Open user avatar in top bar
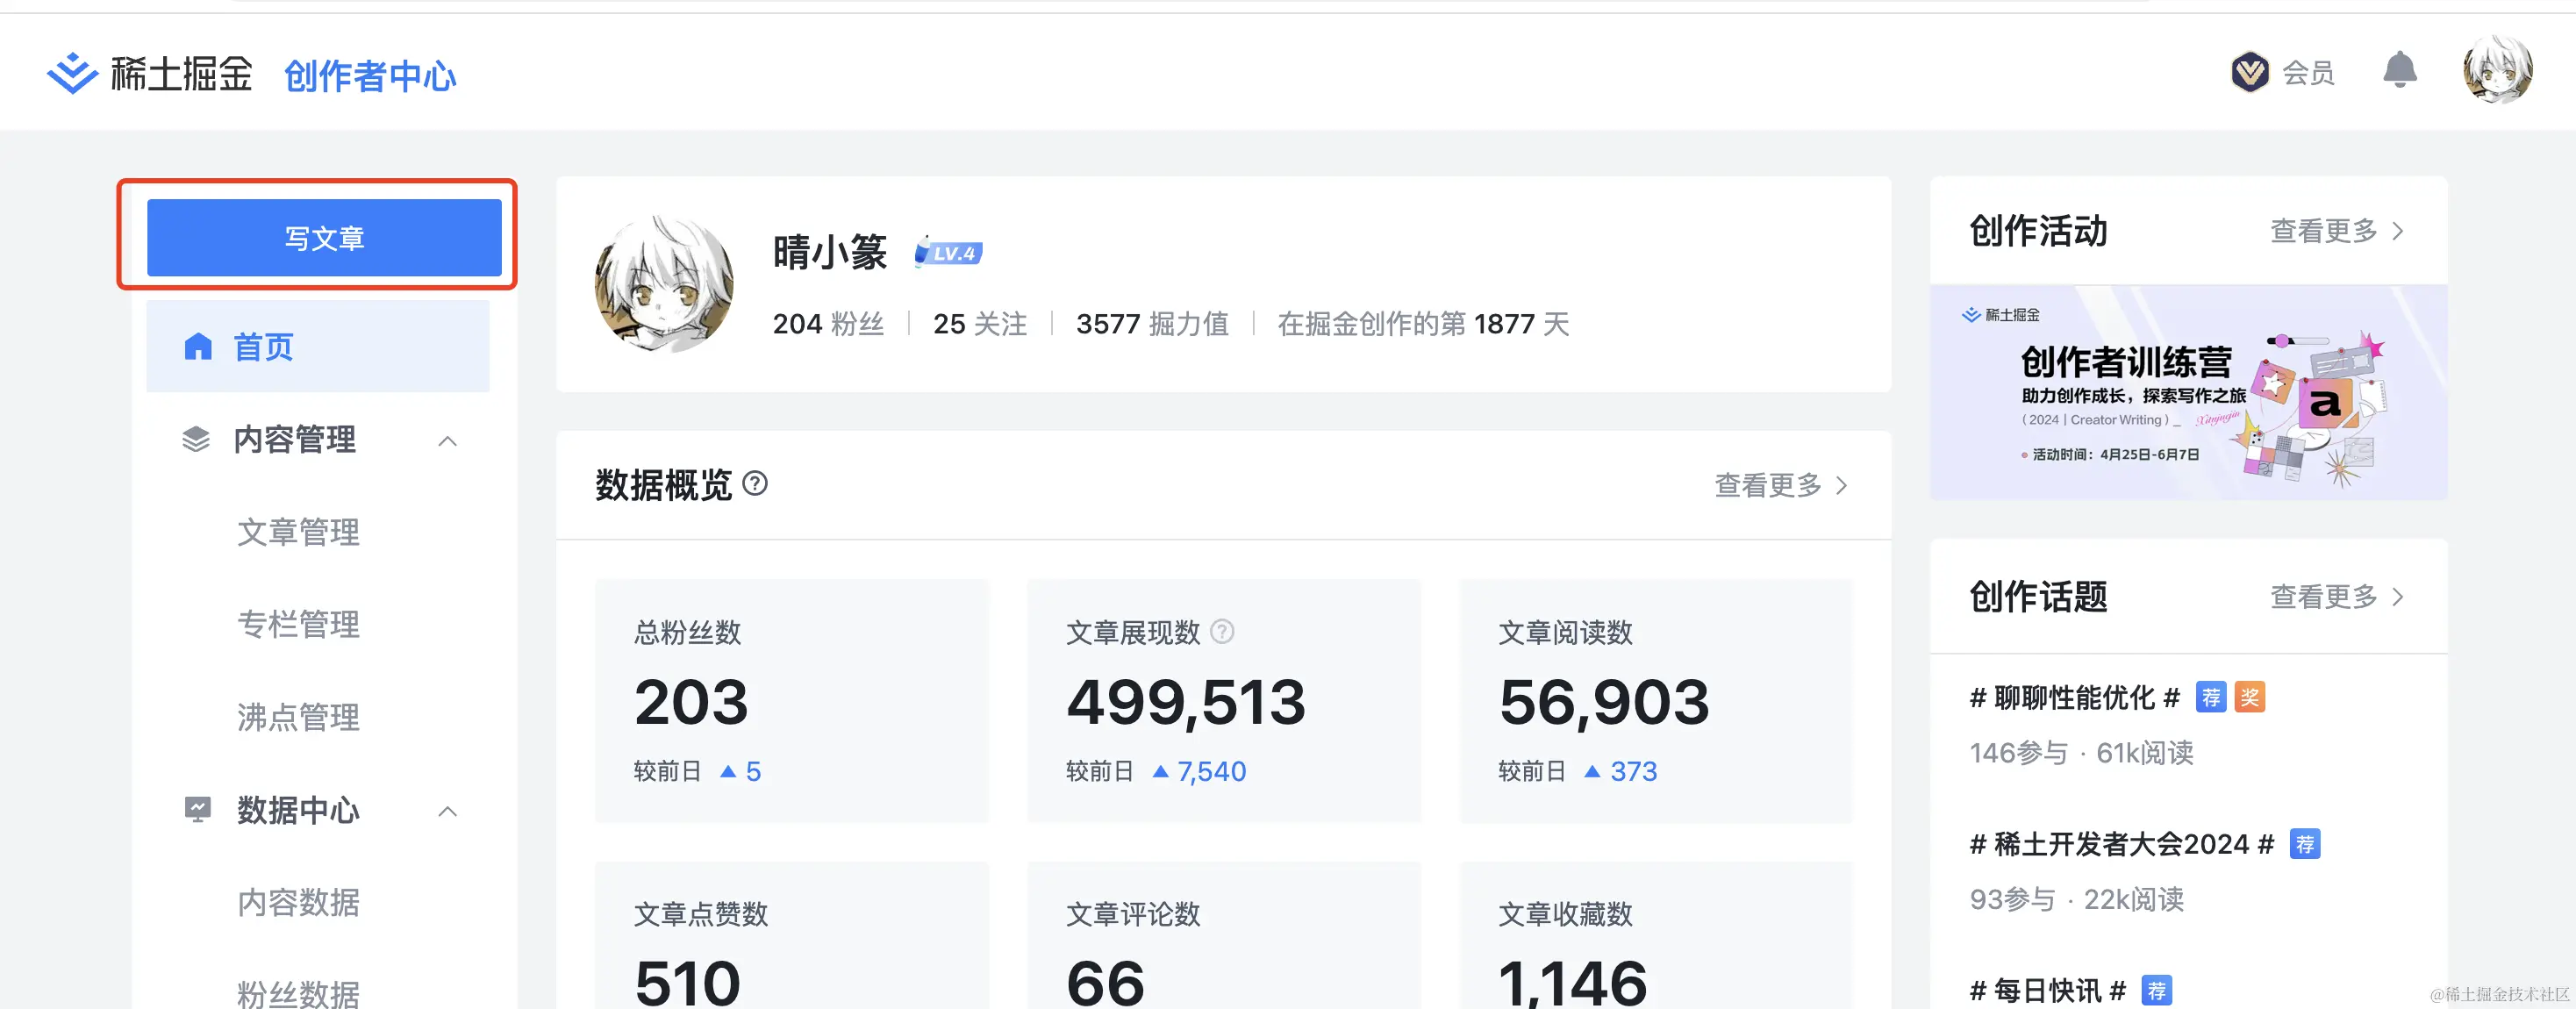The height and width of the screenshot is (1009, 2576). point(2496,70)
